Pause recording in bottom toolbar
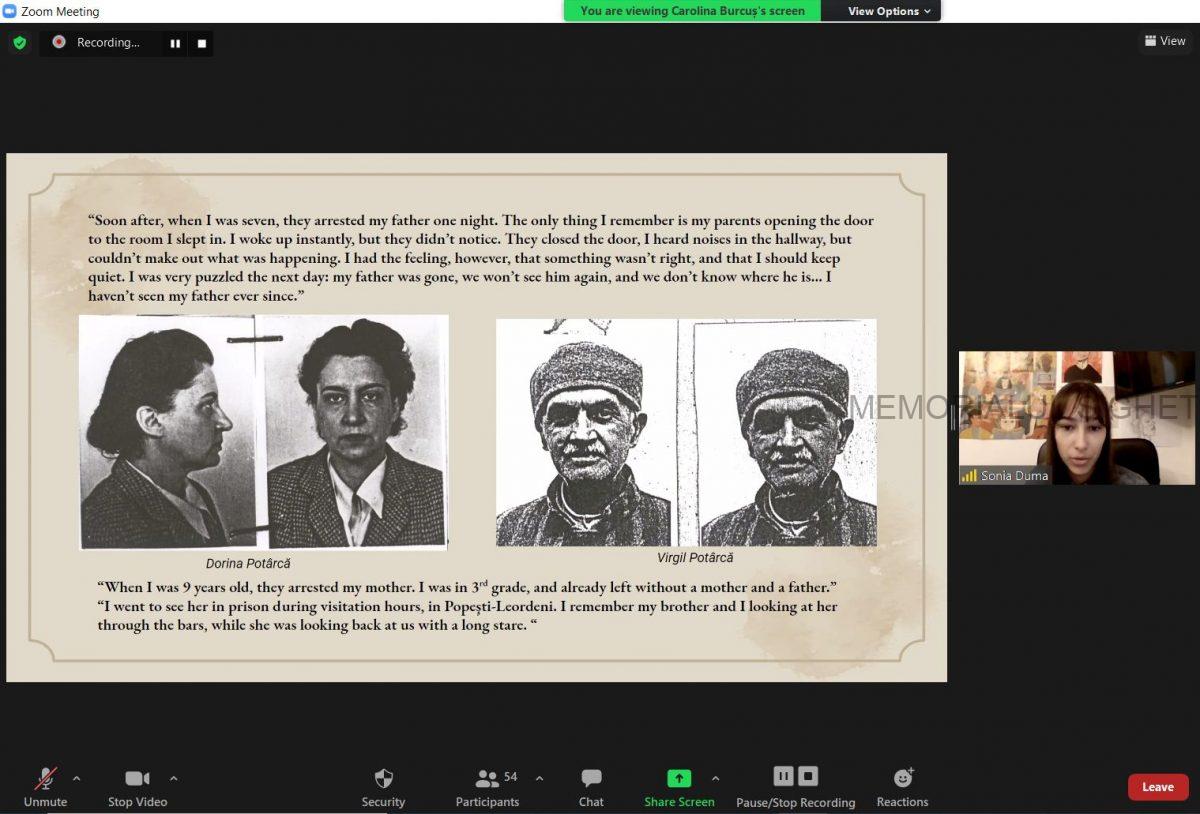This screenshot has height=814, width=1200. (783, 776)
